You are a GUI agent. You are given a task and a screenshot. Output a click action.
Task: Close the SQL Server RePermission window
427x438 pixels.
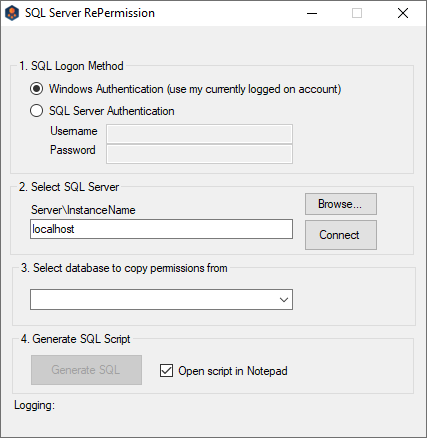click(x=403, y=13)
